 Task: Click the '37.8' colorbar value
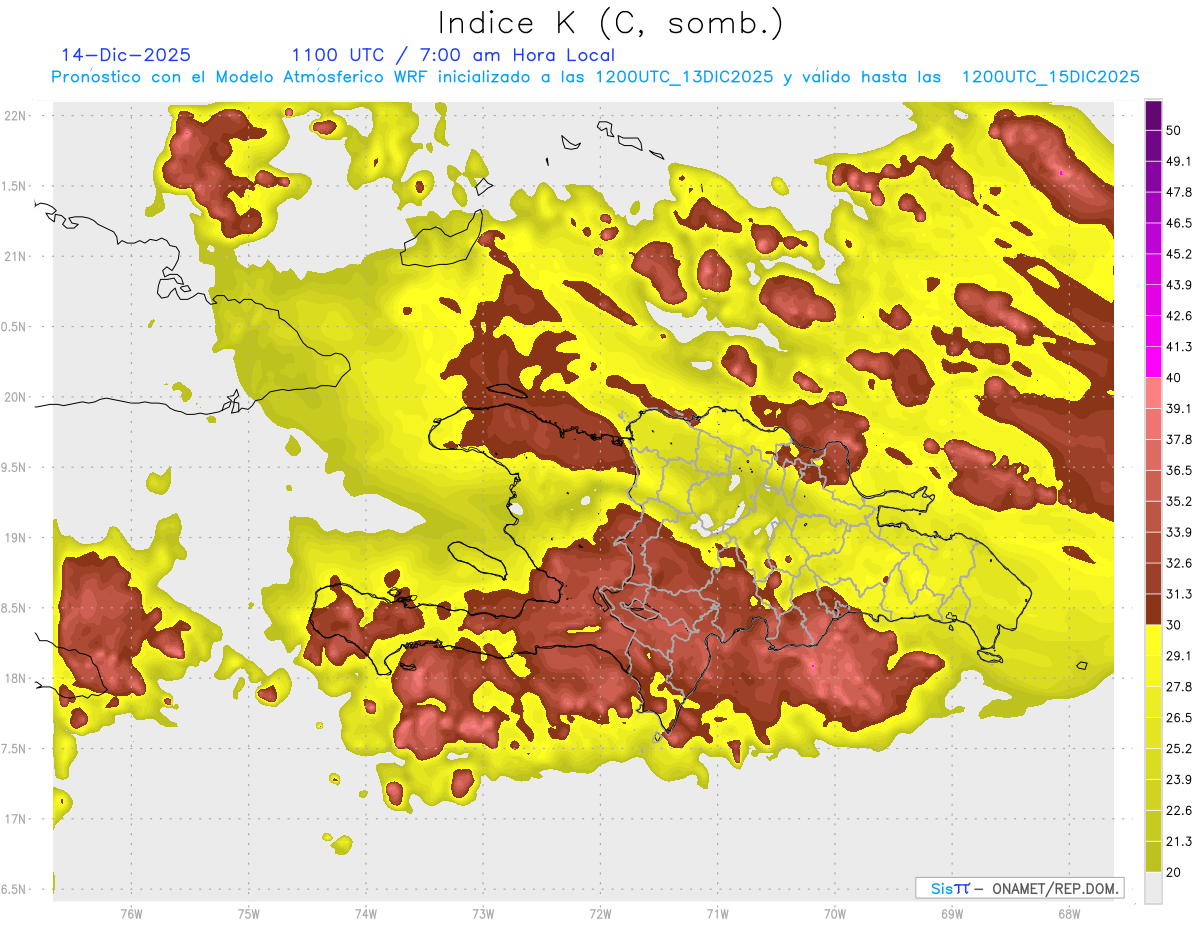[1179, 439]
